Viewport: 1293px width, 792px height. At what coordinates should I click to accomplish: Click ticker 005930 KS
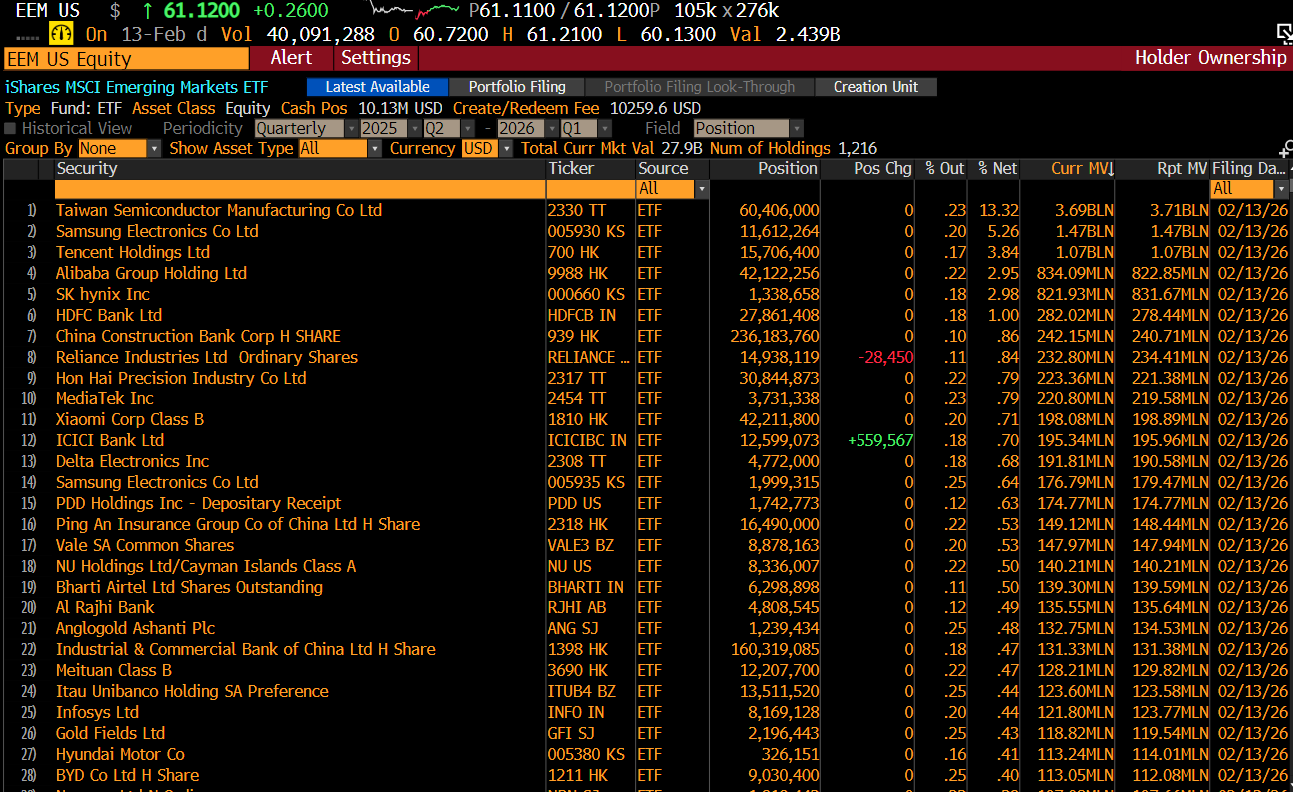586,231
